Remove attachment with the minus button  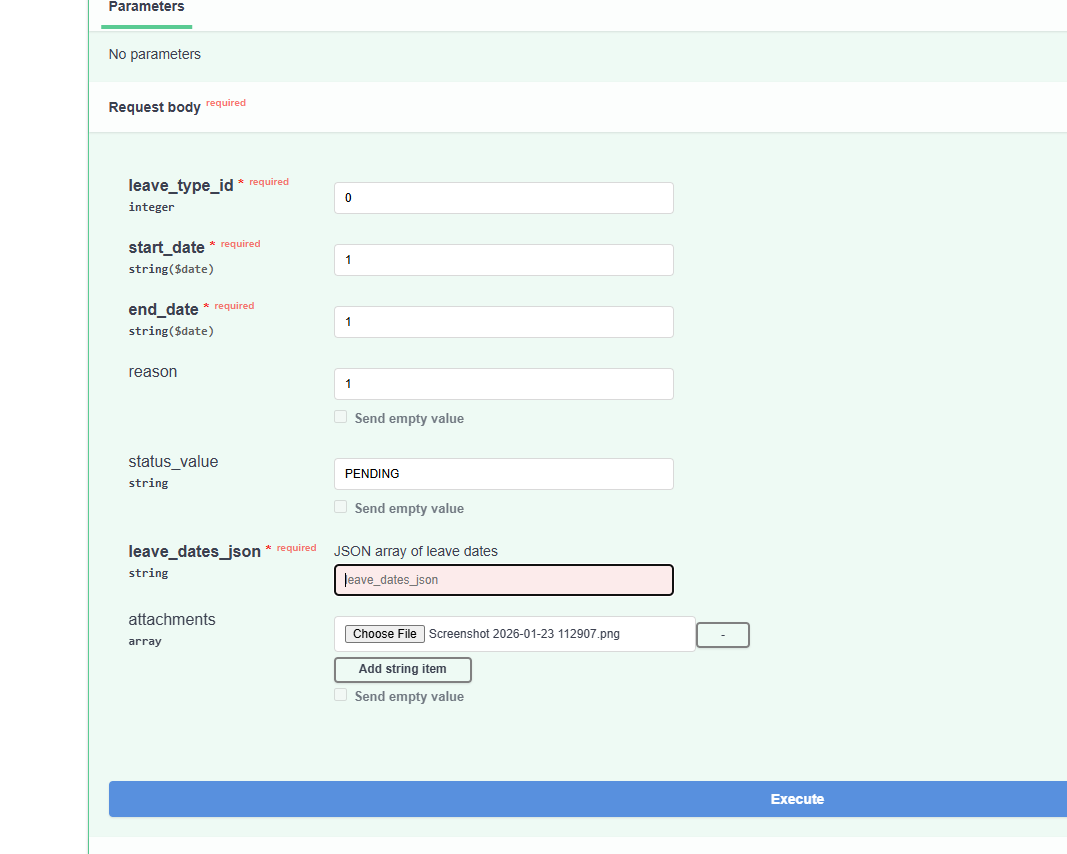(722, 635)
